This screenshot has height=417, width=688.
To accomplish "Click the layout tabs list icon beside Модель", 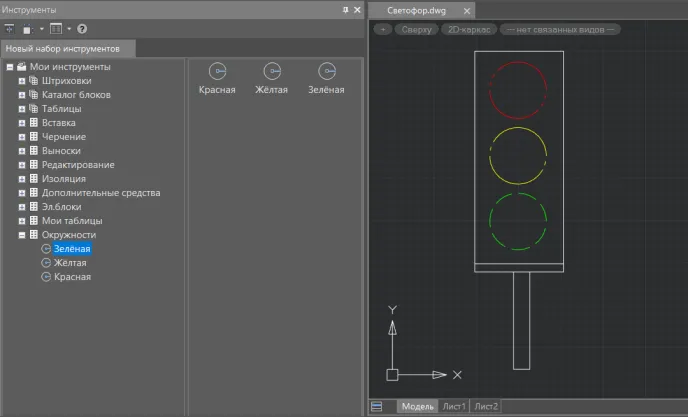I will pyautogui.click(x=377, y=407).
